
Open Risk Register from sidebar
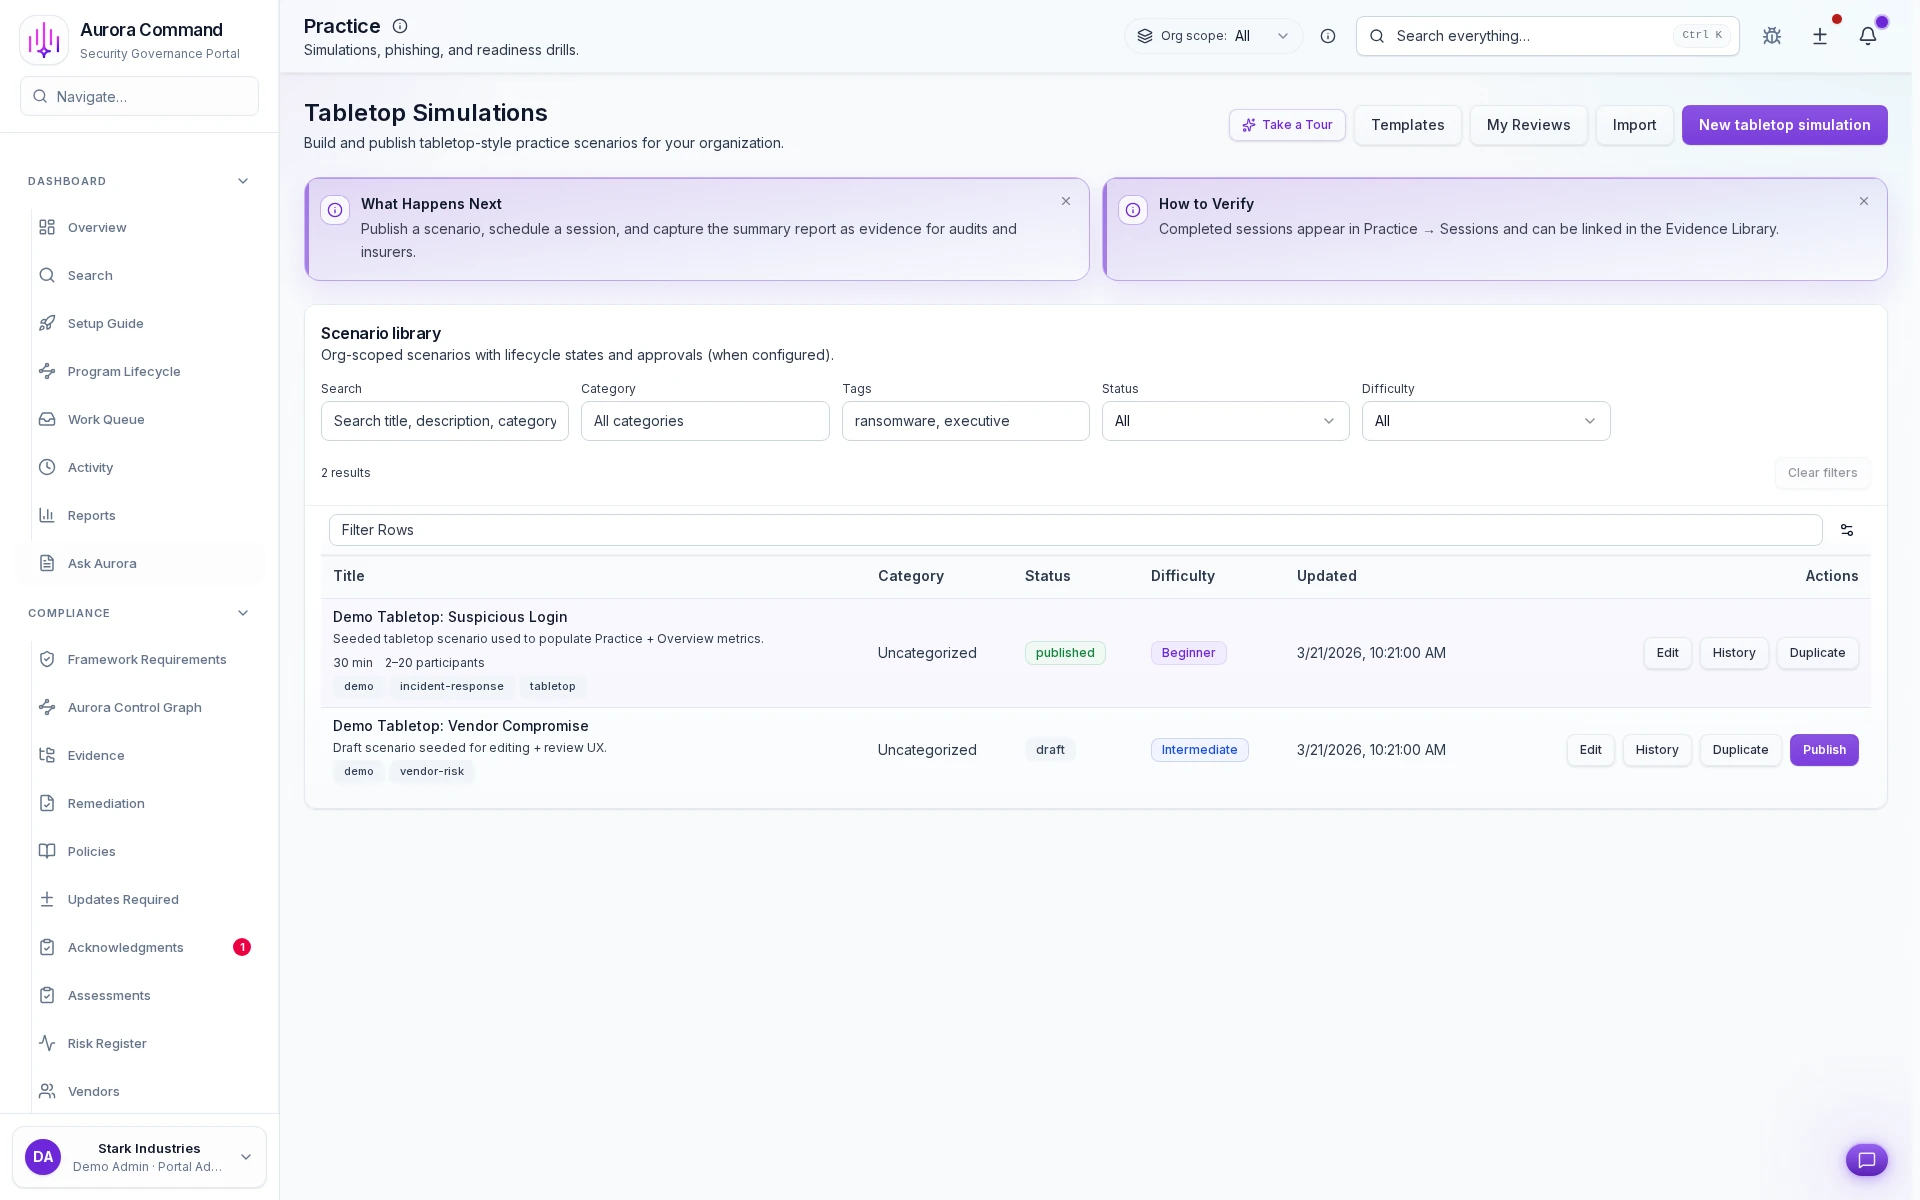point(107,1043)
